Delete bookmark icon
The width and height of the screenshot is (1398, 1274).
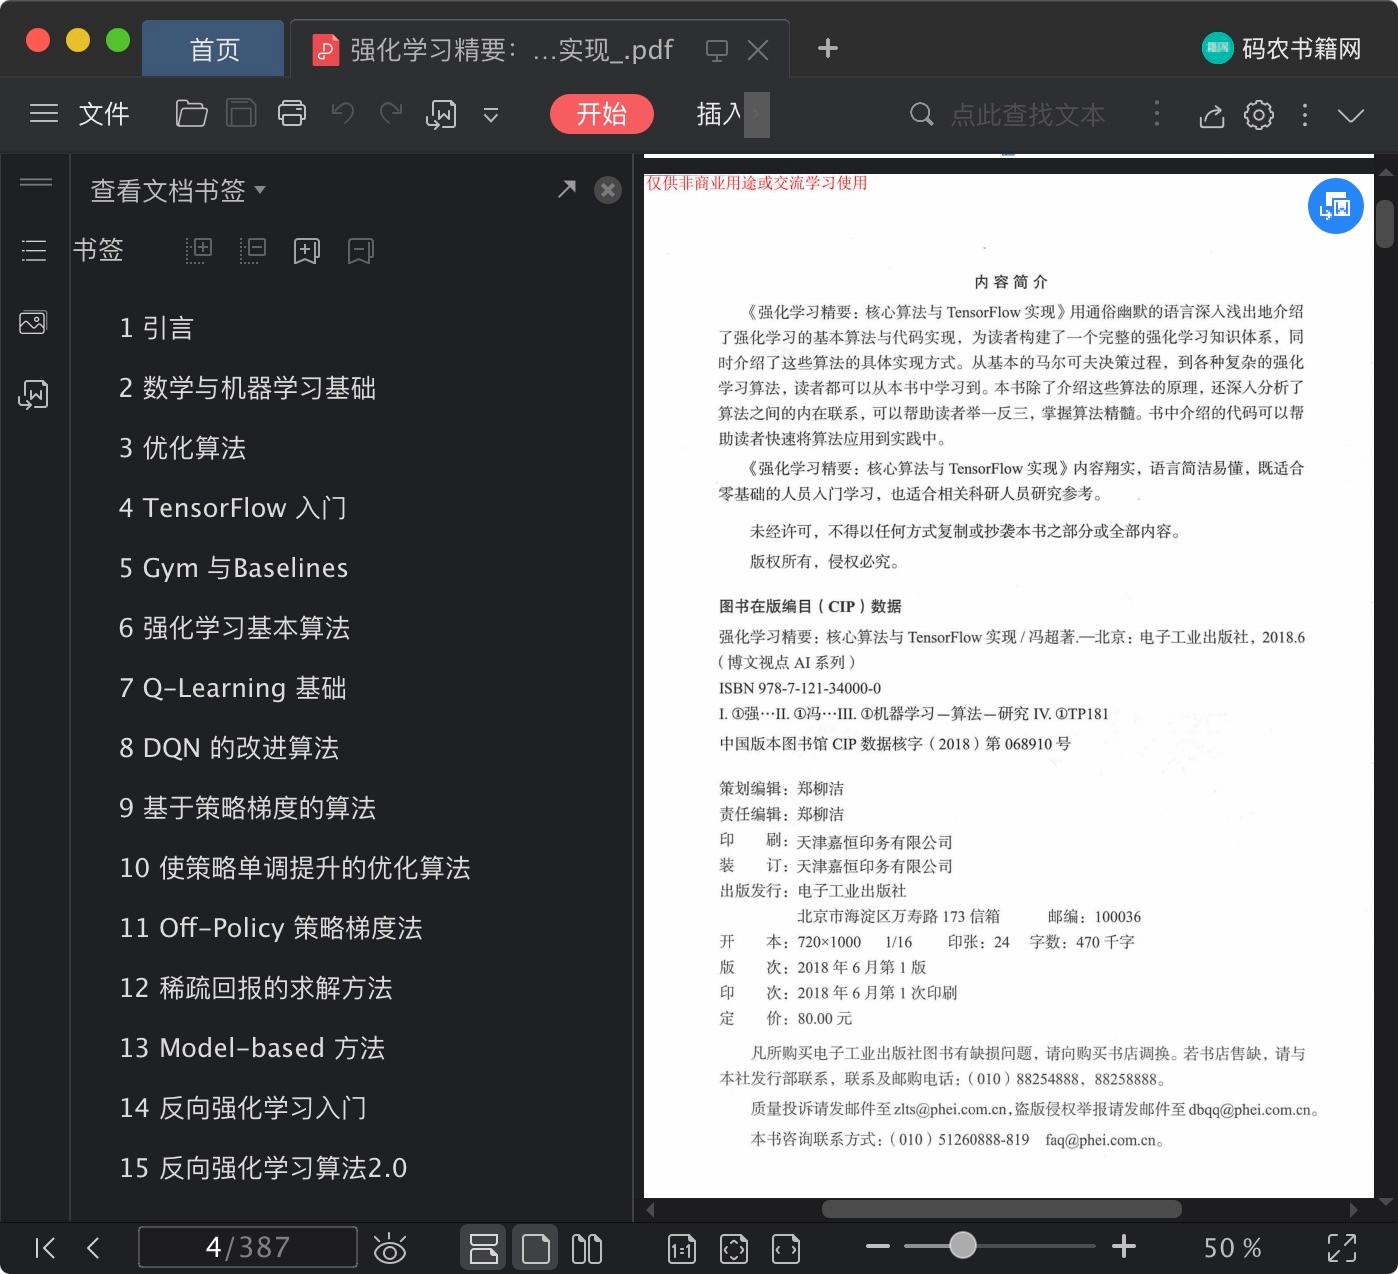(361, 250)
